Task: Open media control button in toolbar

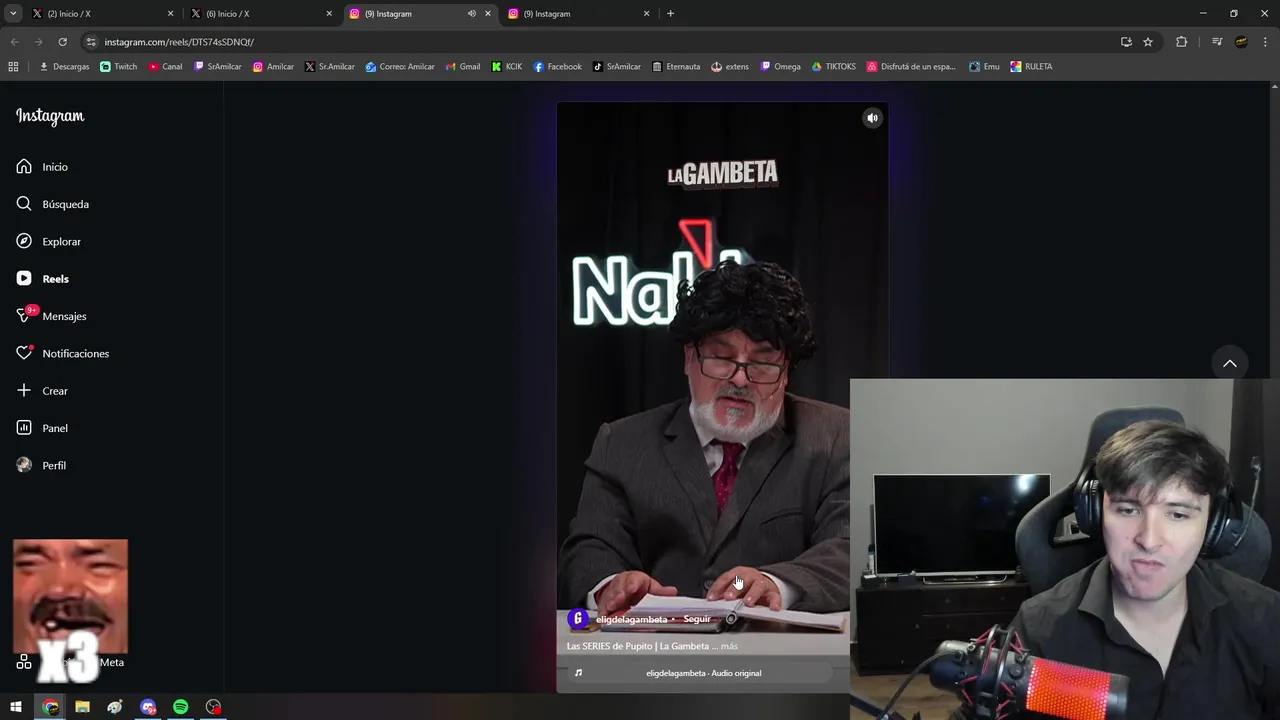Action: click(x=1216, y=42)
